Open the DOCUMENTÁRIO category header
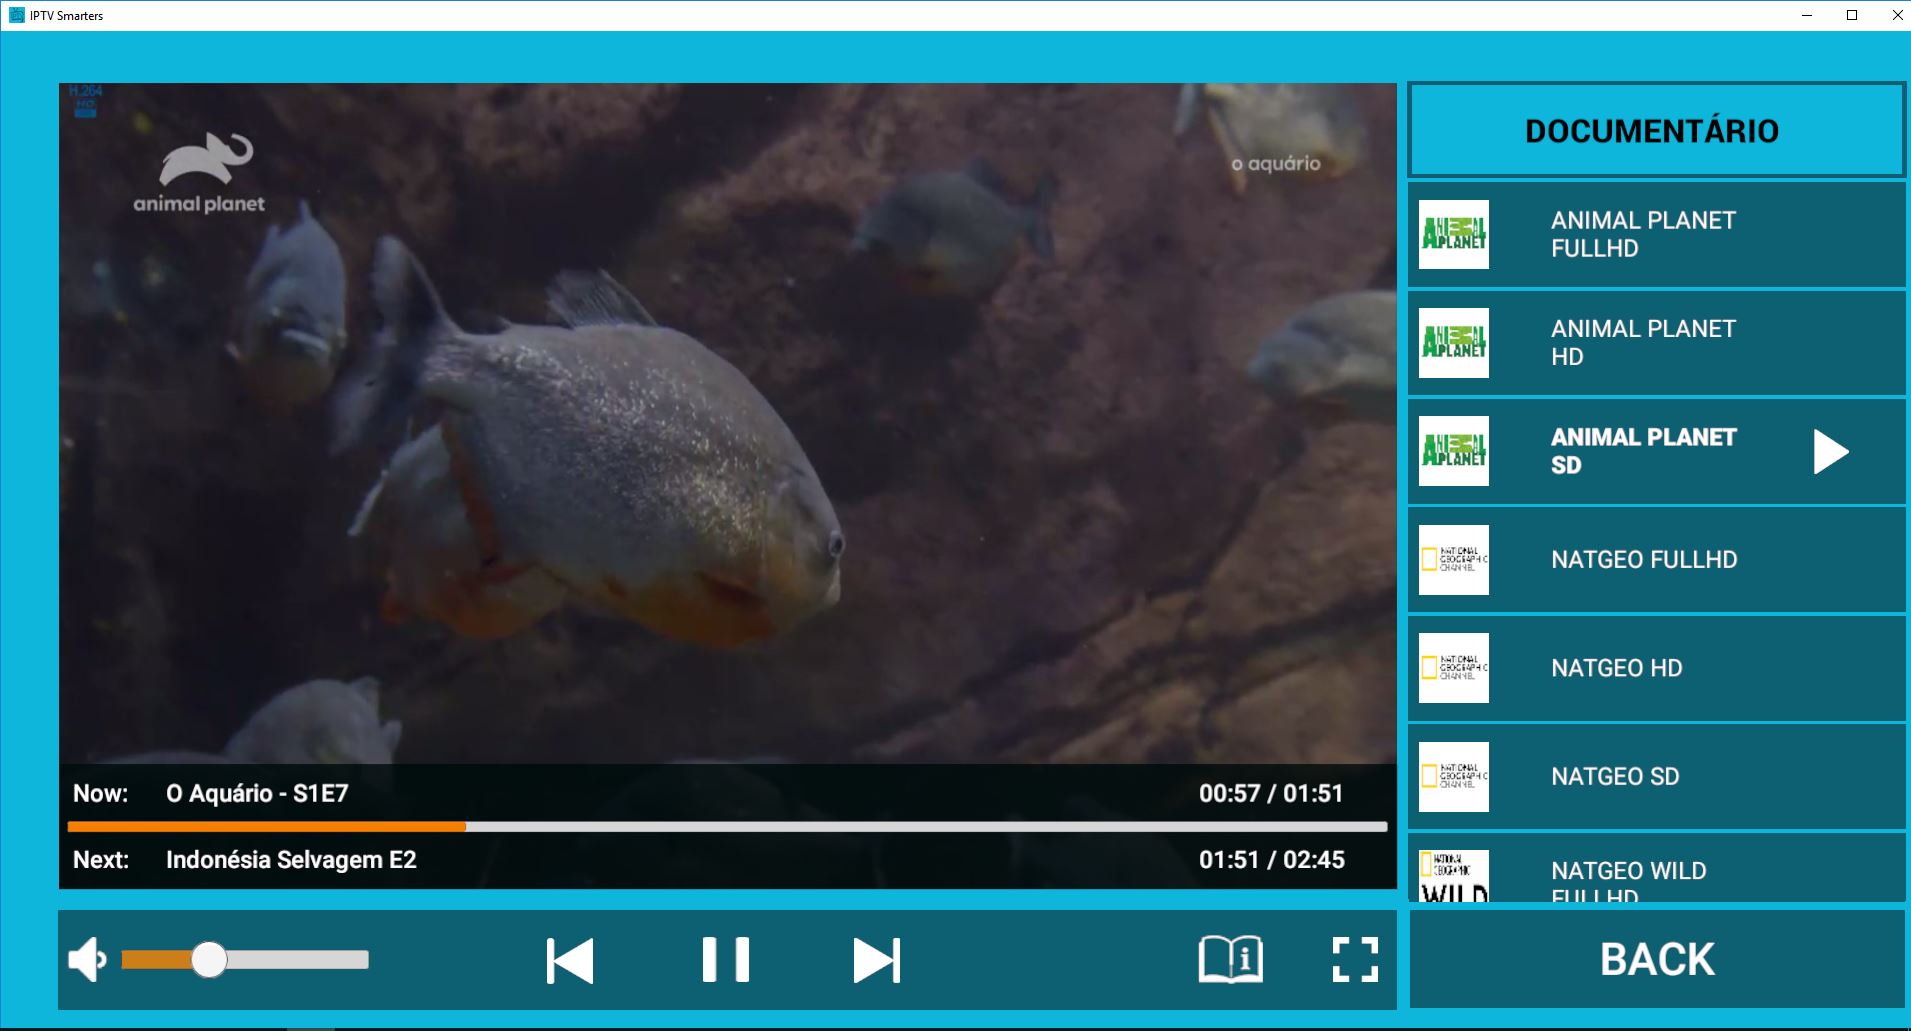Viewport: 1911px width, 1031px height. (1656, 130)
